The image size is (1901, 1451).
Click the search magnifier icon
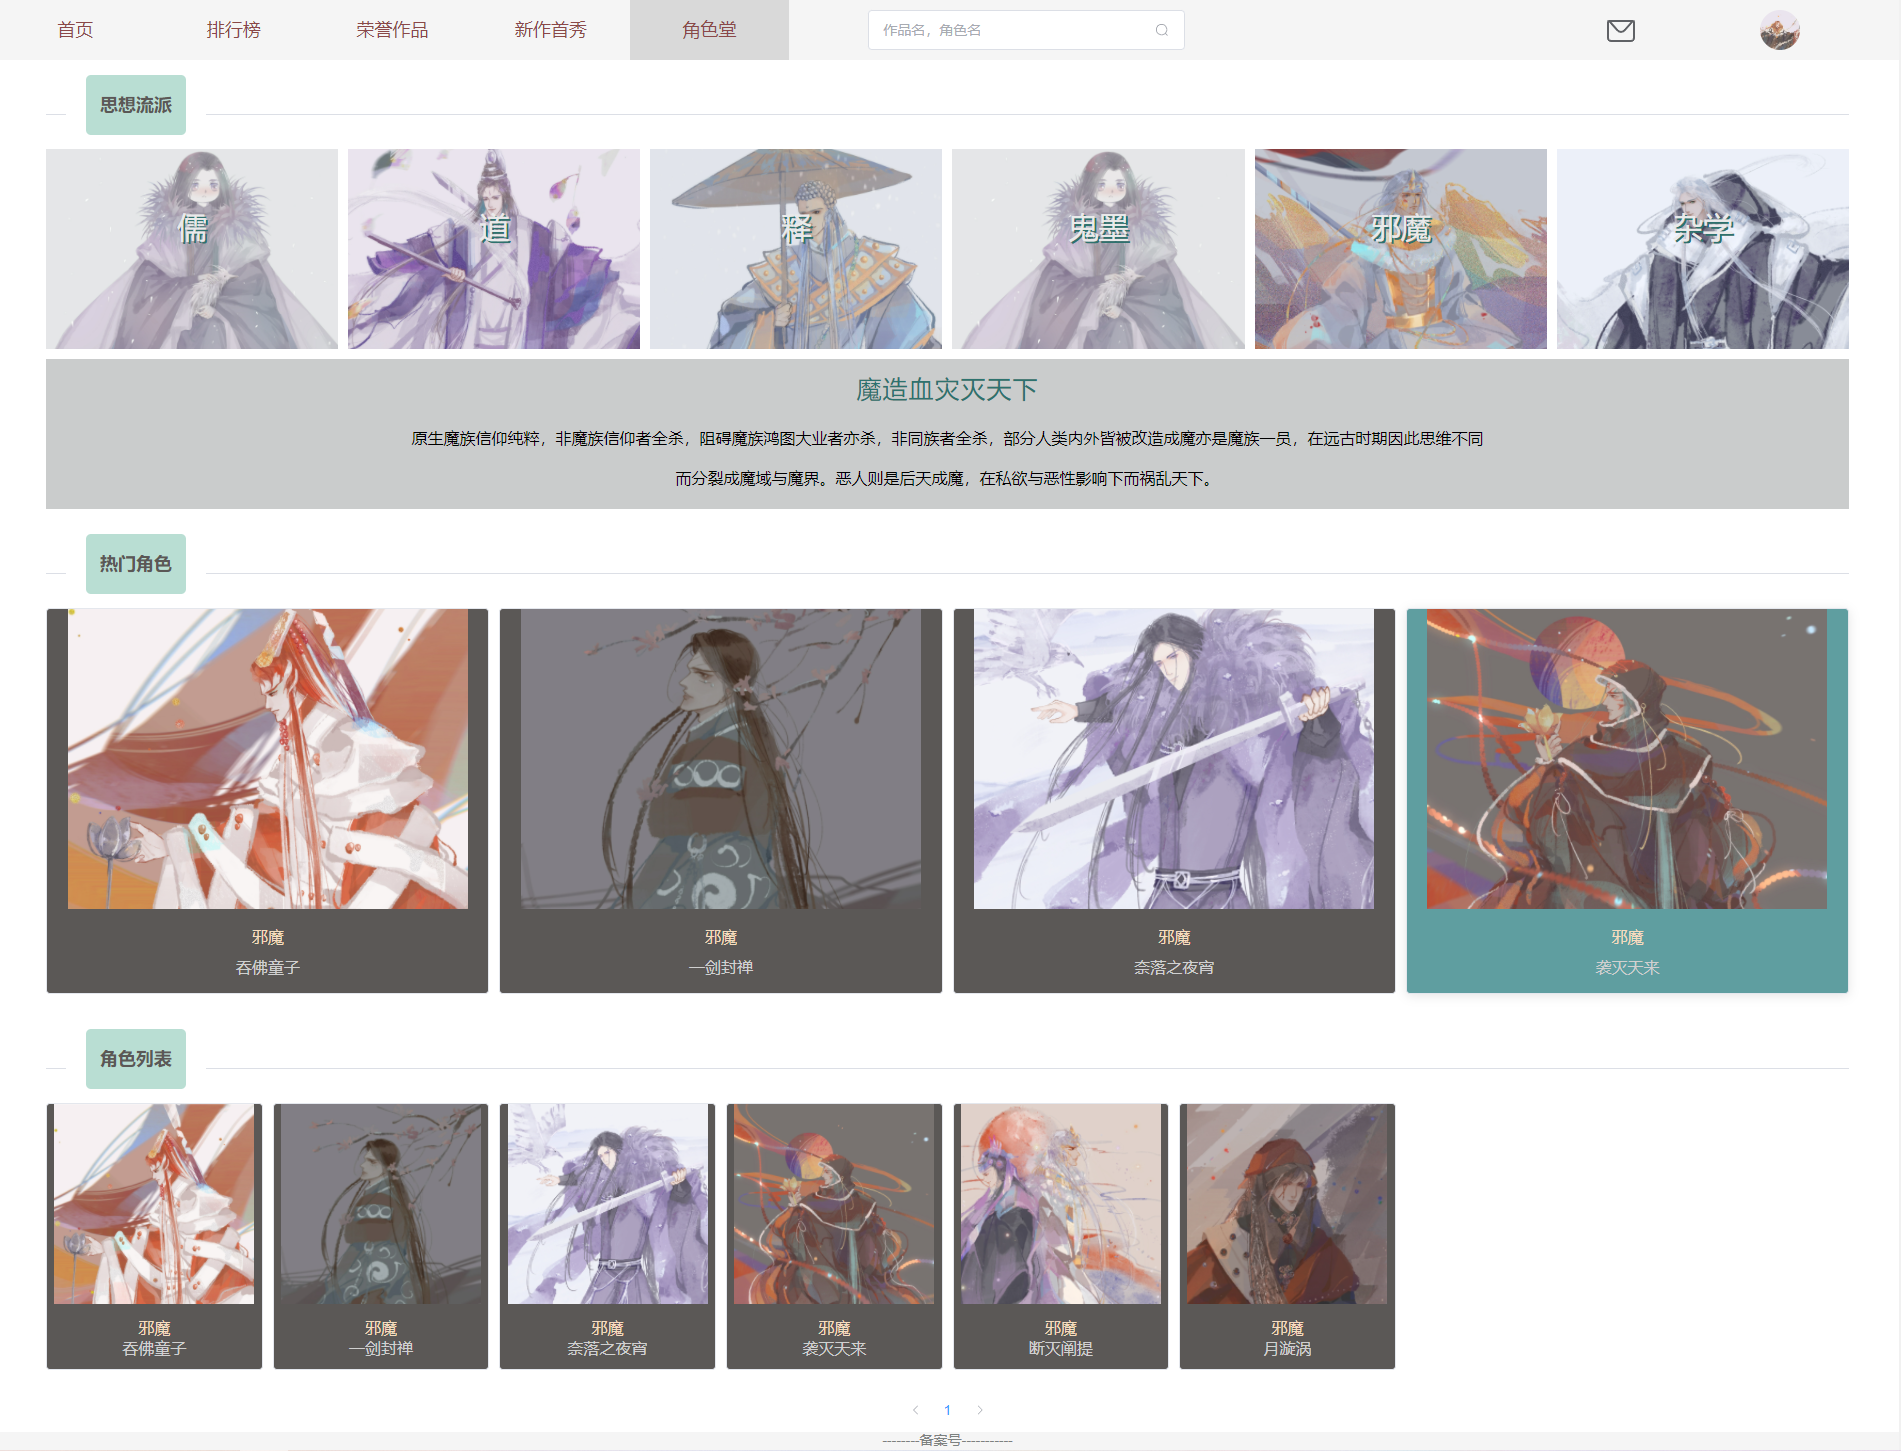(x=1161, y=30)
